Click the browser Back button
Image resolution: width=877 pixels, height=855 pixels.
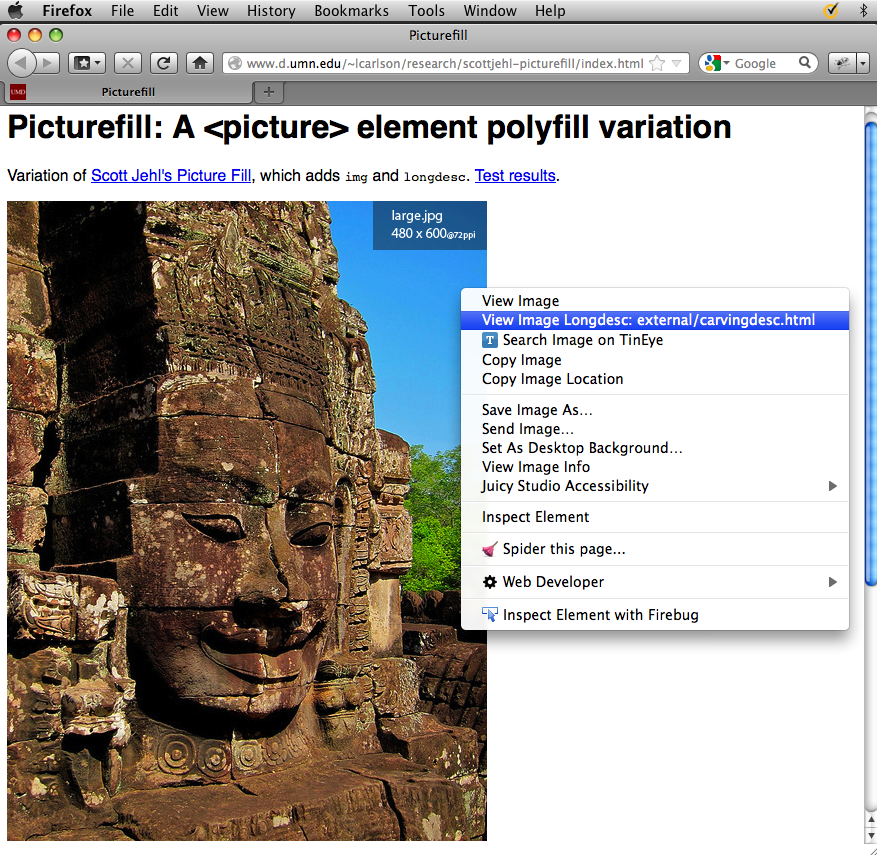22,63
